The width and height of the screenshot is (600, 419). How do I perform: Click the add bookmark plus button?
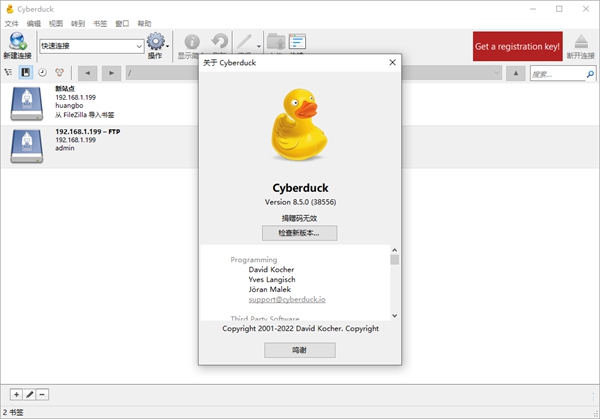point(16,396)
